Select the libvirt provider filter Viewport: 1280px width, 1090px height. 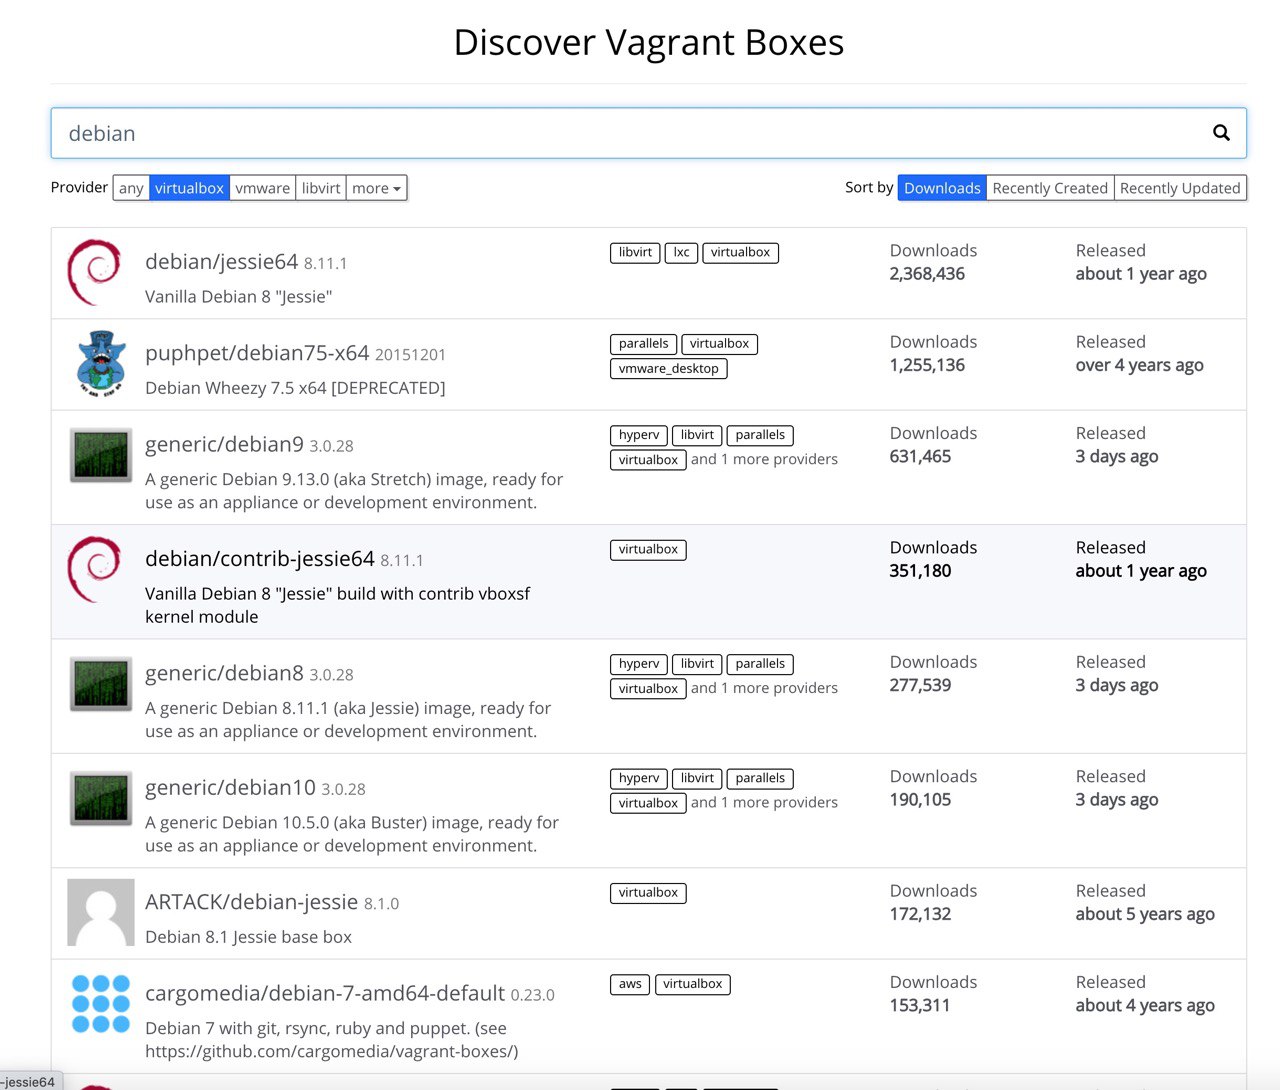(321, 188)
